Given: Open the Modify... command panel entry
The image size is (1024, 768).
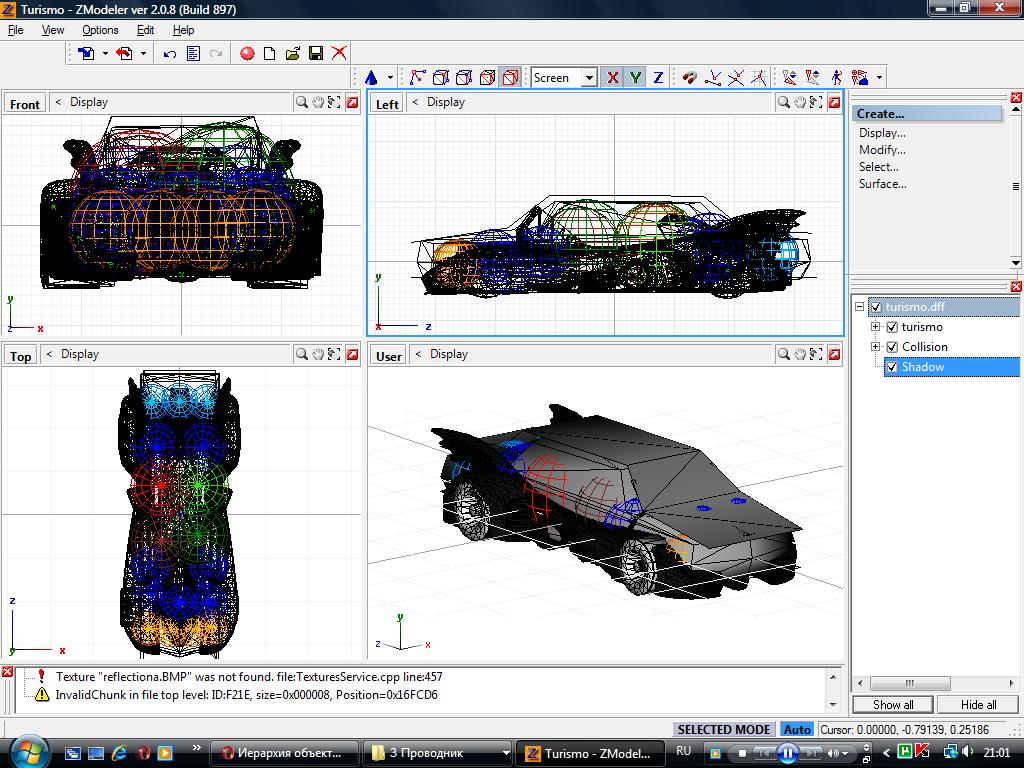Looking at the screenshot, I should tap(882, 150).
